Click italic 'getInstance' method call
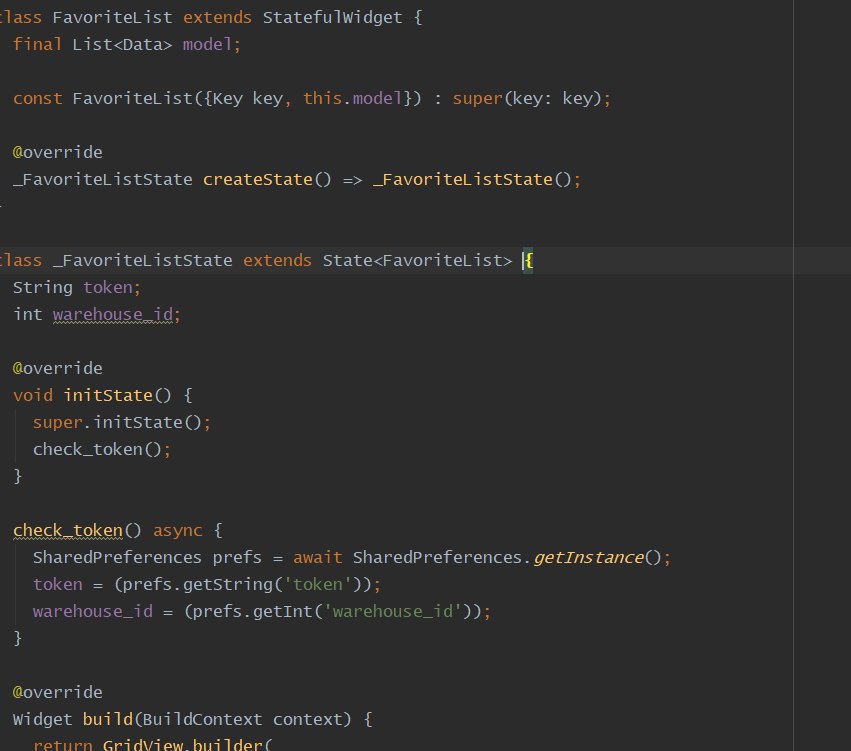Image resolution: width=851 pixels, height=751 pixels. tap(589, 557)
